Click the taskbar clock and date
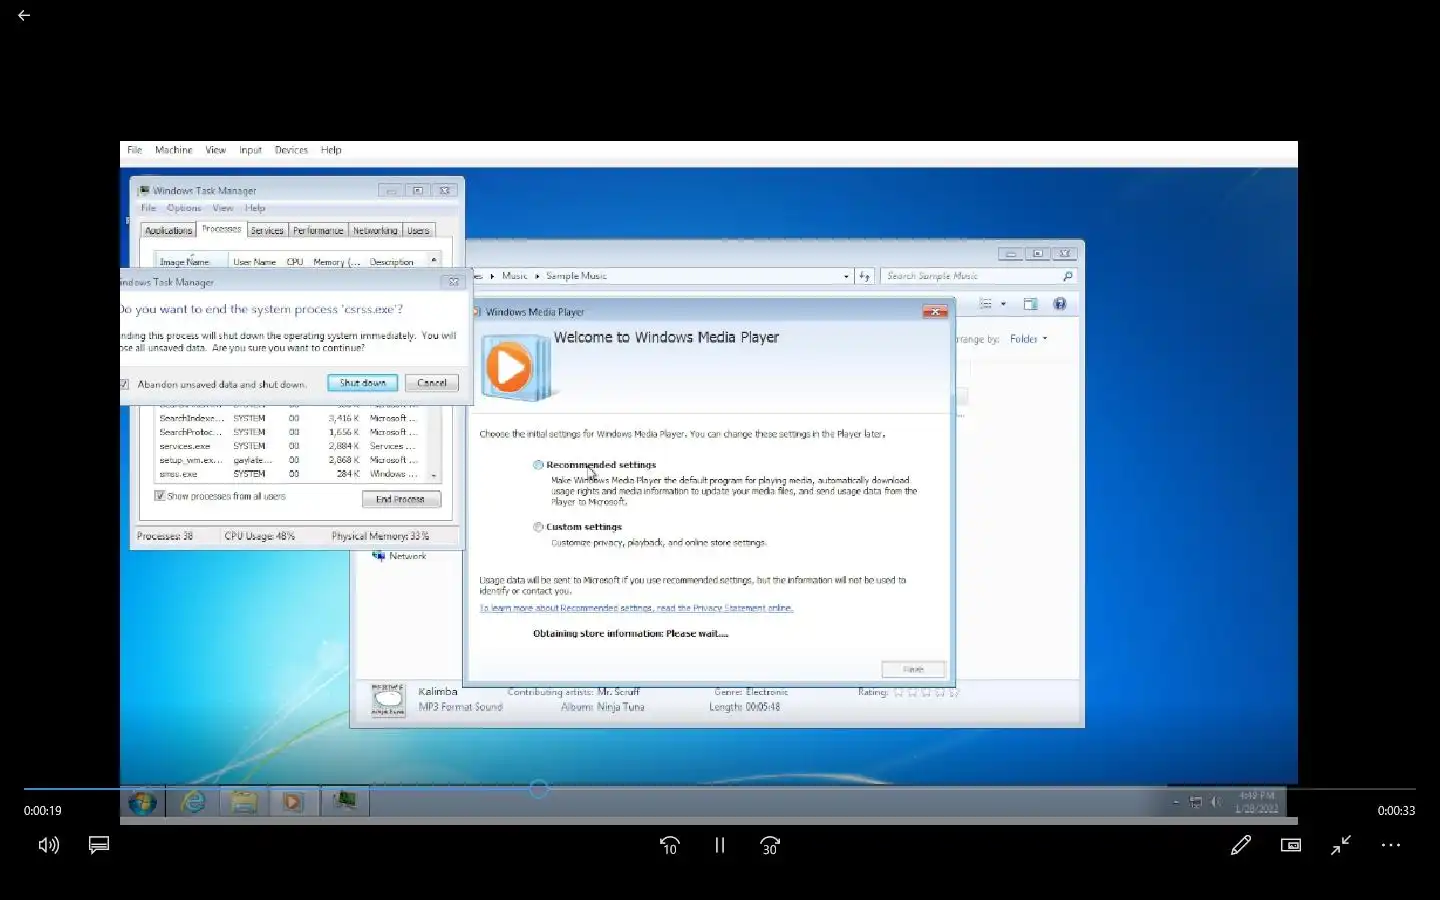1440x900 pixels. [1256, 802]
